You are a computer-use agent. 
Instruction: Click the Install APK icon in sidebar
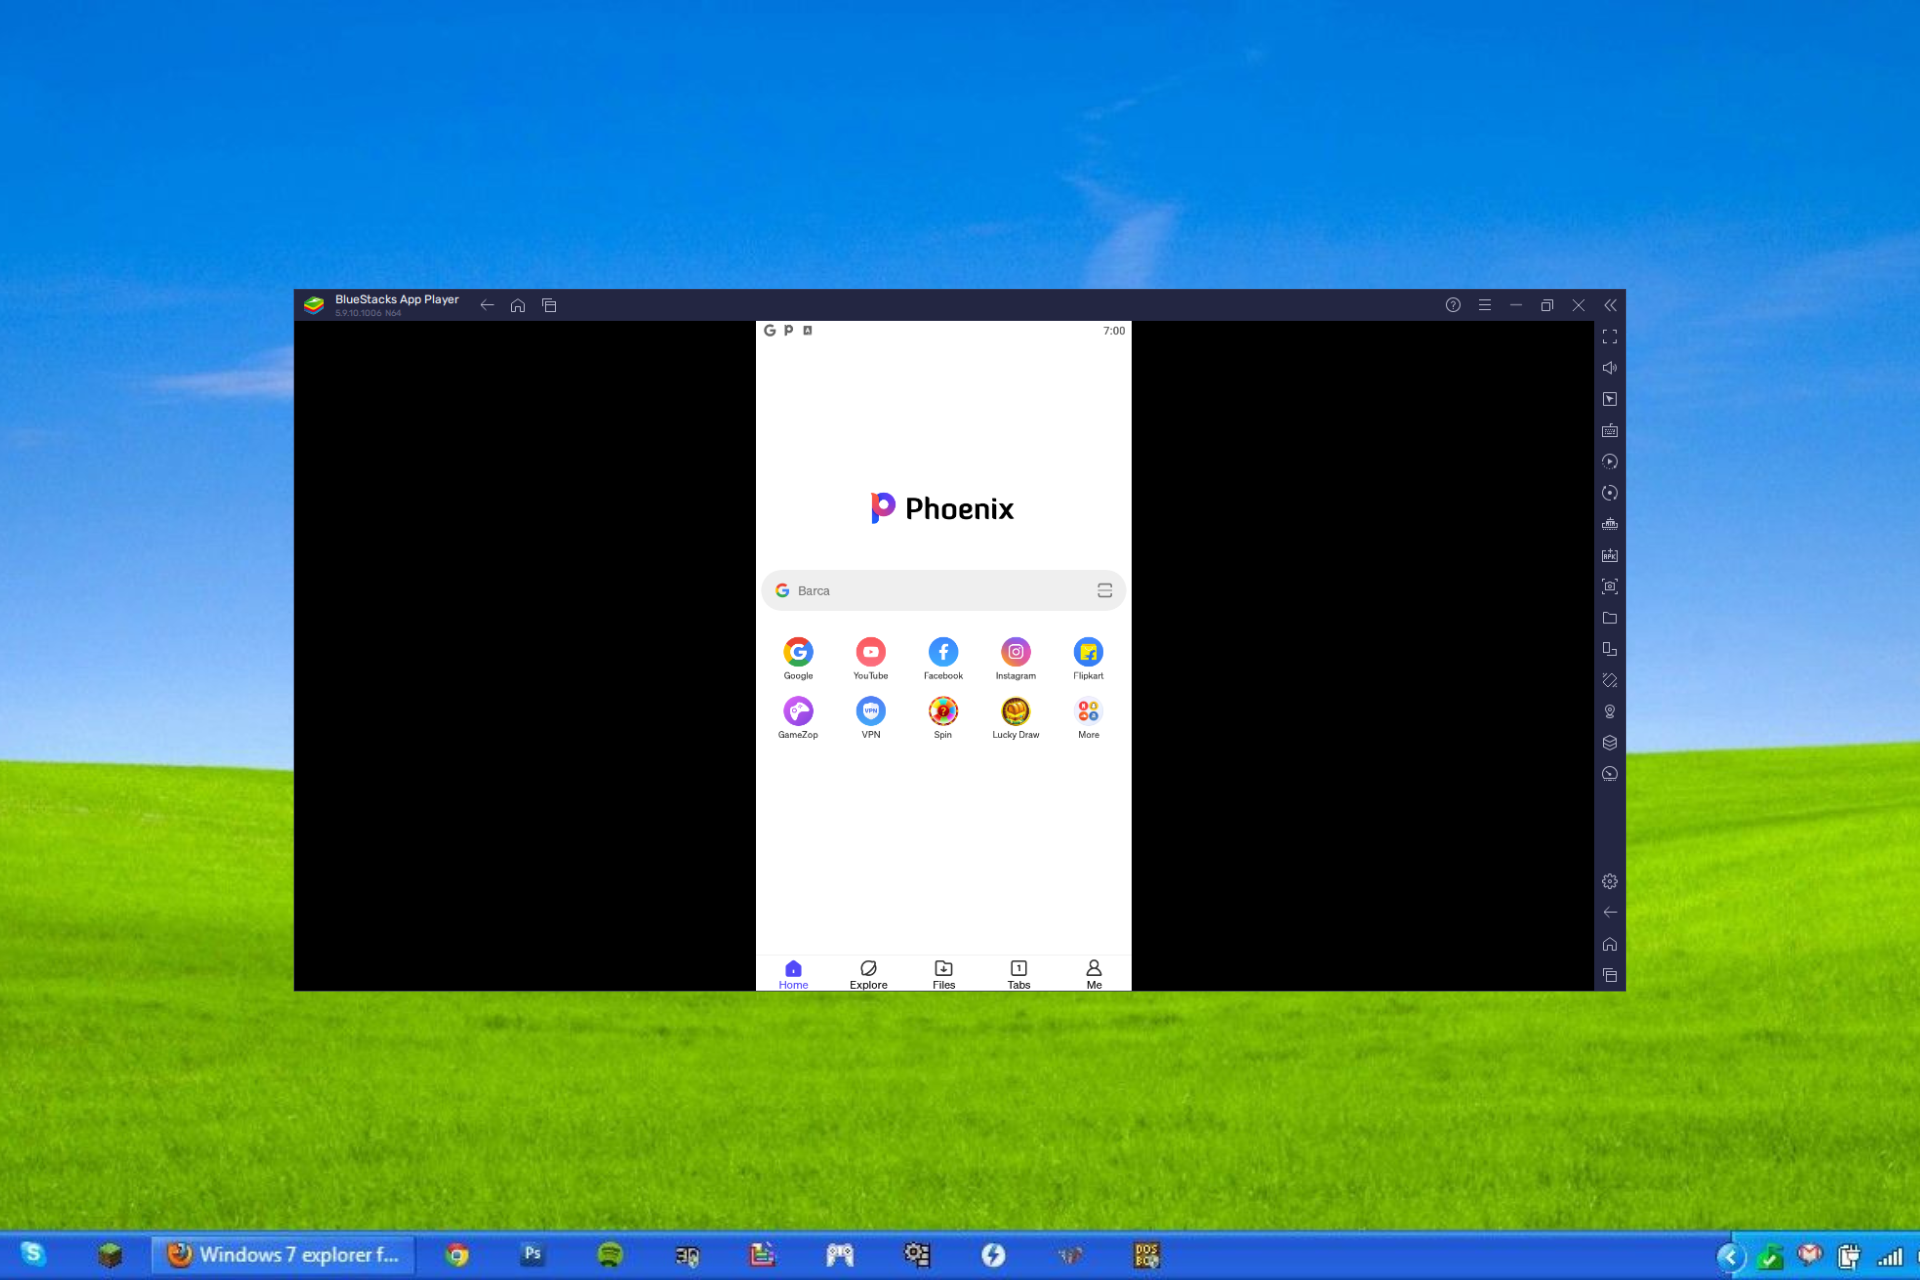point(1610,555)
